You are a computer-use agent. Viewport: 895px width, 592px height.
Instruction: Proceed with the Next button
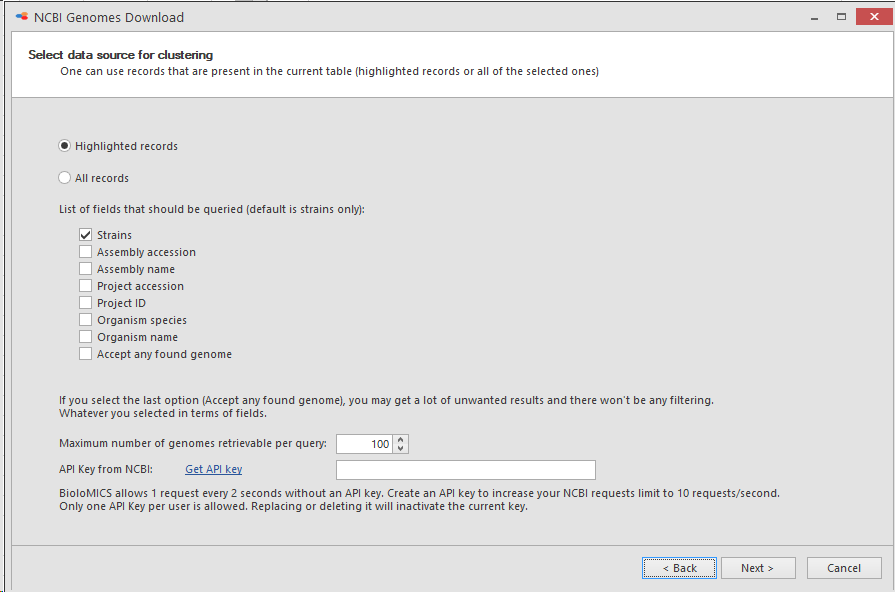tap(758, 568)
